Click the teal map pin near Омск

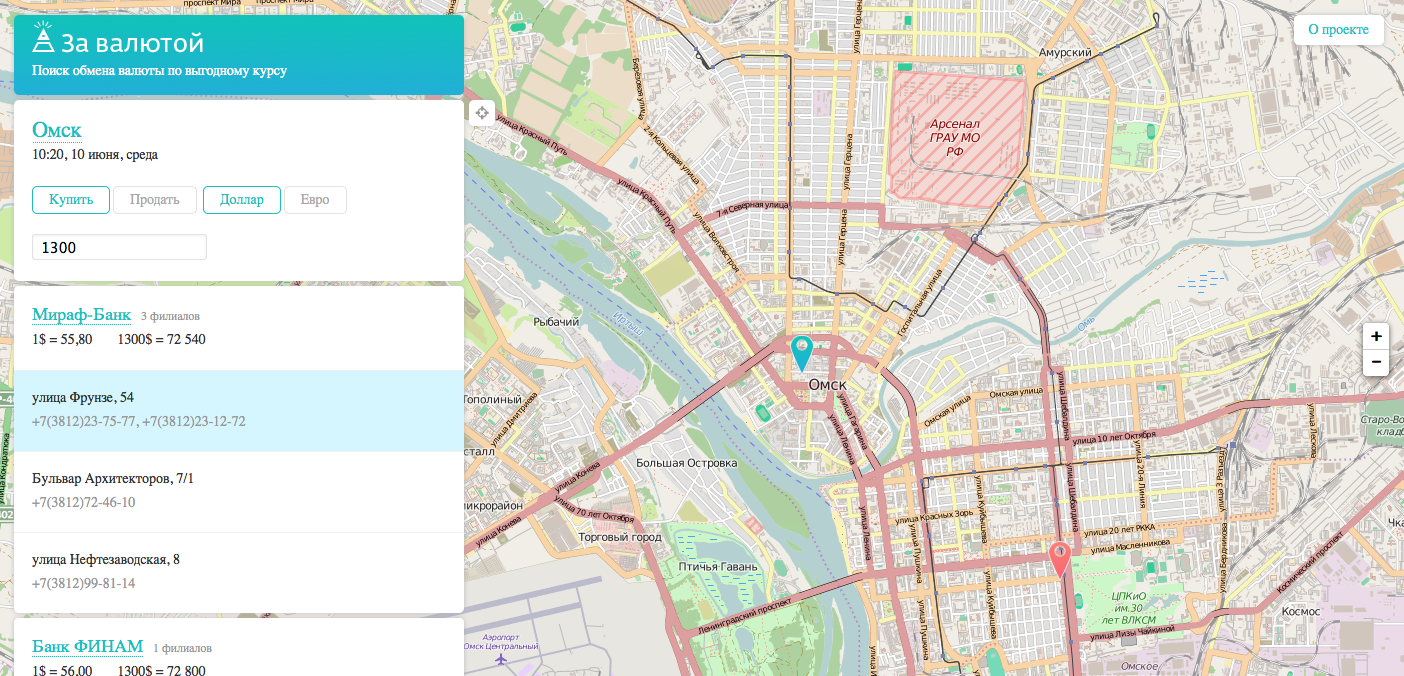tap(801, 354)
